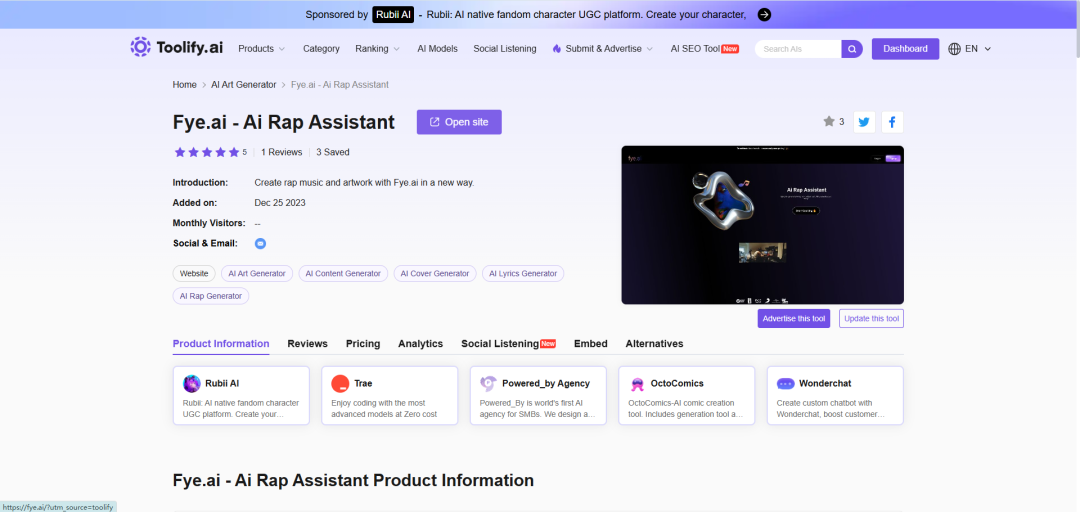Click Advertise this tool button
Viewport: 1080px width, 512px height.
click(x=794, y=318)
